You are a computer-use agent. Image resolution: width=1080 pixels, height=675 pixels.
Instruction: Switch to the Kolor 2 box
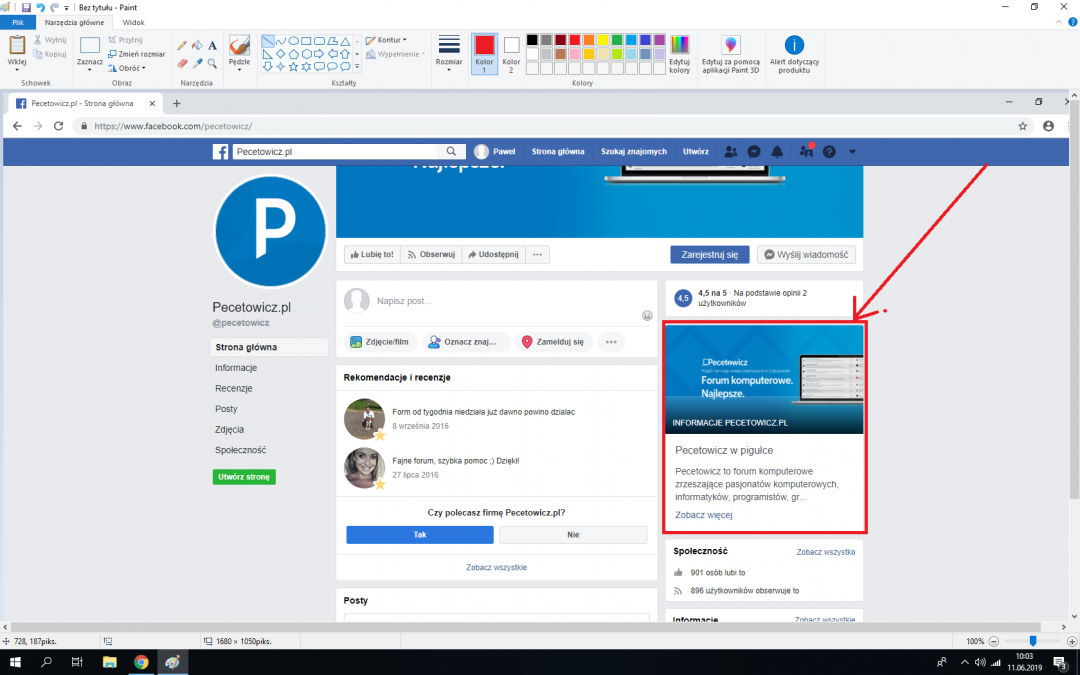[511, 54]
